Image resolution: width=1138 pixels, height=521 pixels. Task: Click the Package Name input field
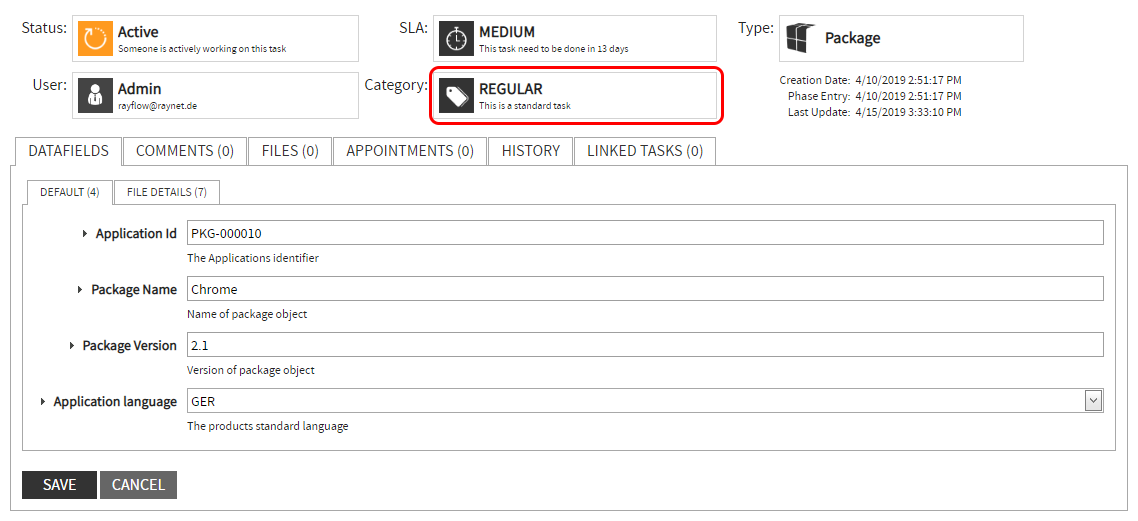point(645,289)
